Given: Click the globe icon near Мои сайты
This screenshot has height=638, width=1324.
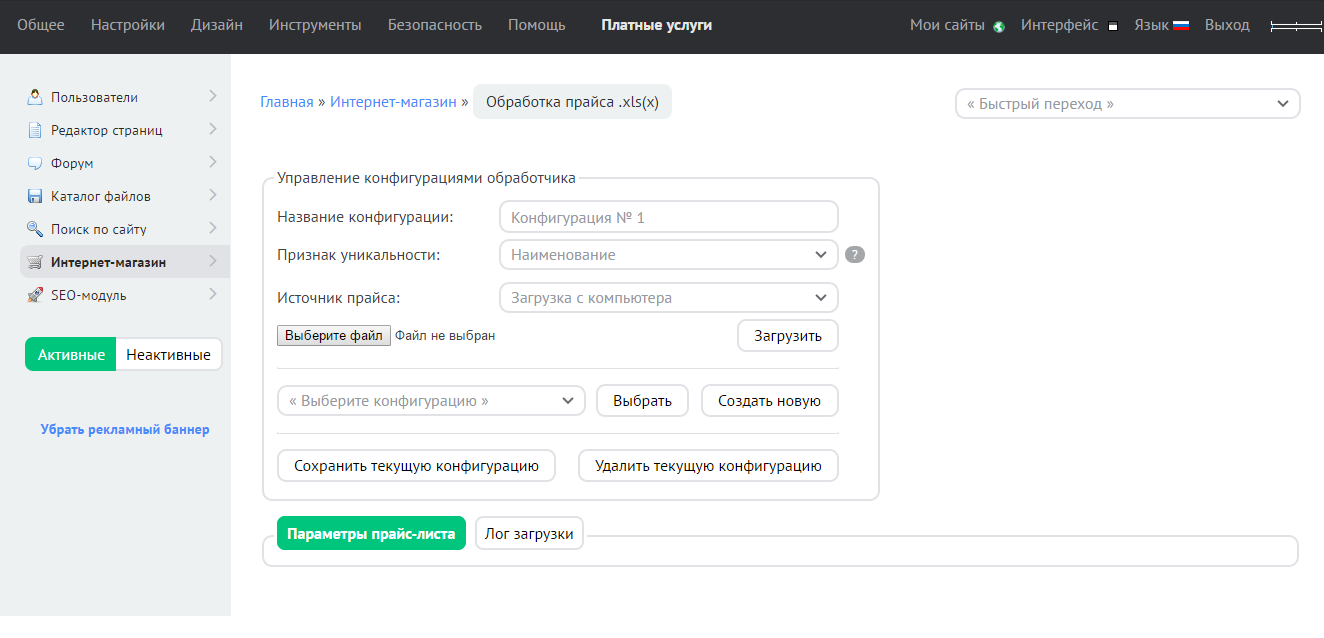Looking at the screenshot, I should click(x=998, y=27).
